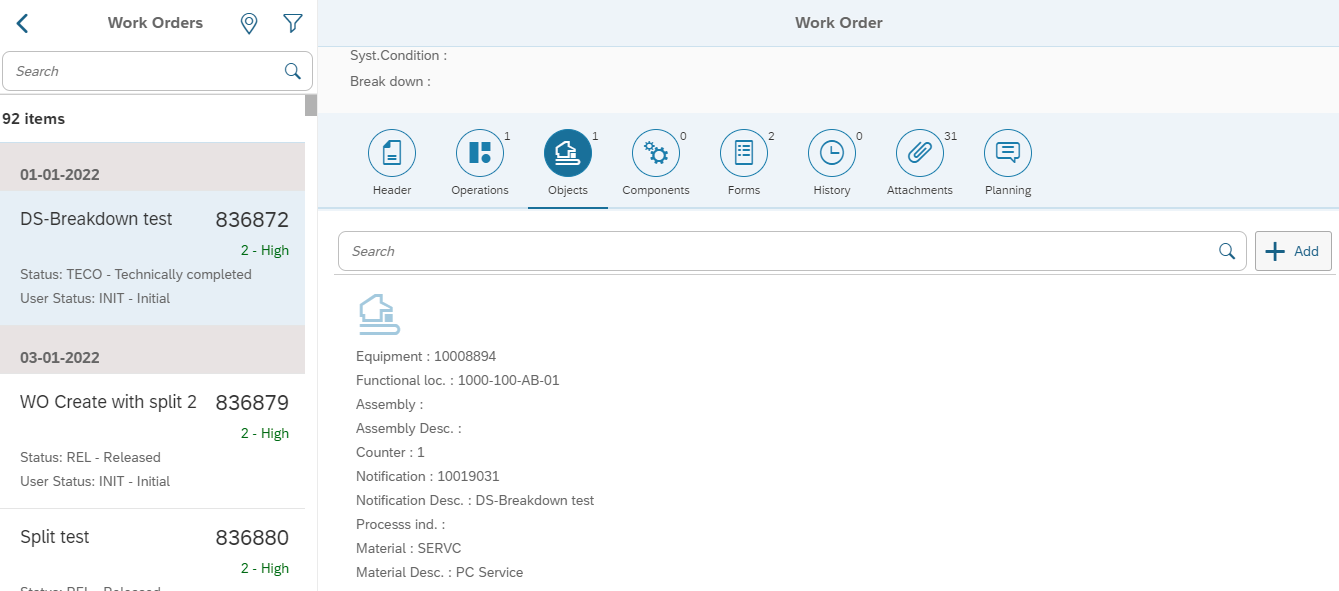Type in the work orders search box
Viewport: 1339px width, 591px height.
(x=145, y=71)
